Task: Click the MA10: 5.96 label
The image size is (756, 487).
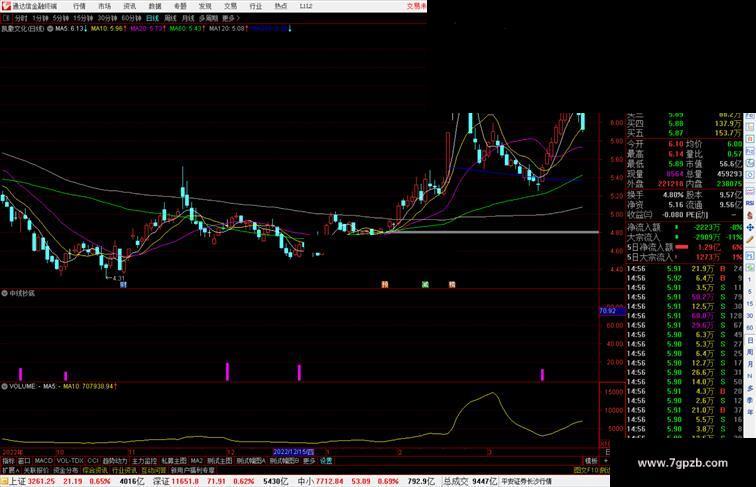Action: (x=108, y=29)
